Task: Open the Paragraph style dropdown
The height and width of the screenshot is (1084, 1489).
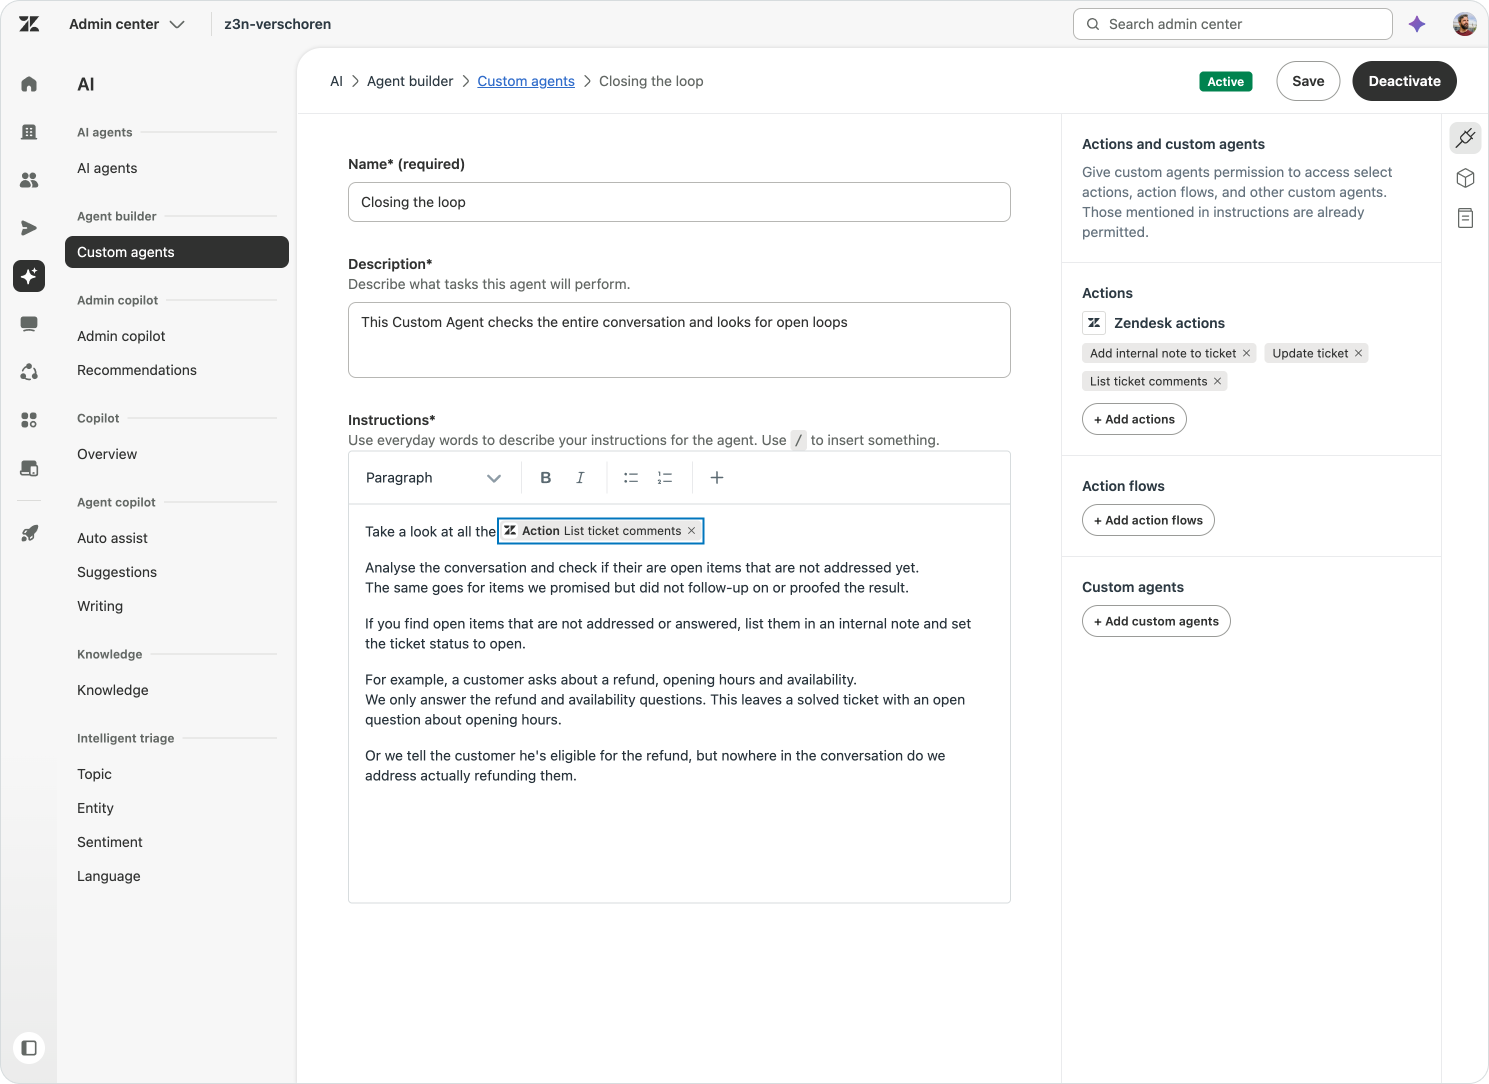Action: click(x=433, y=478)
